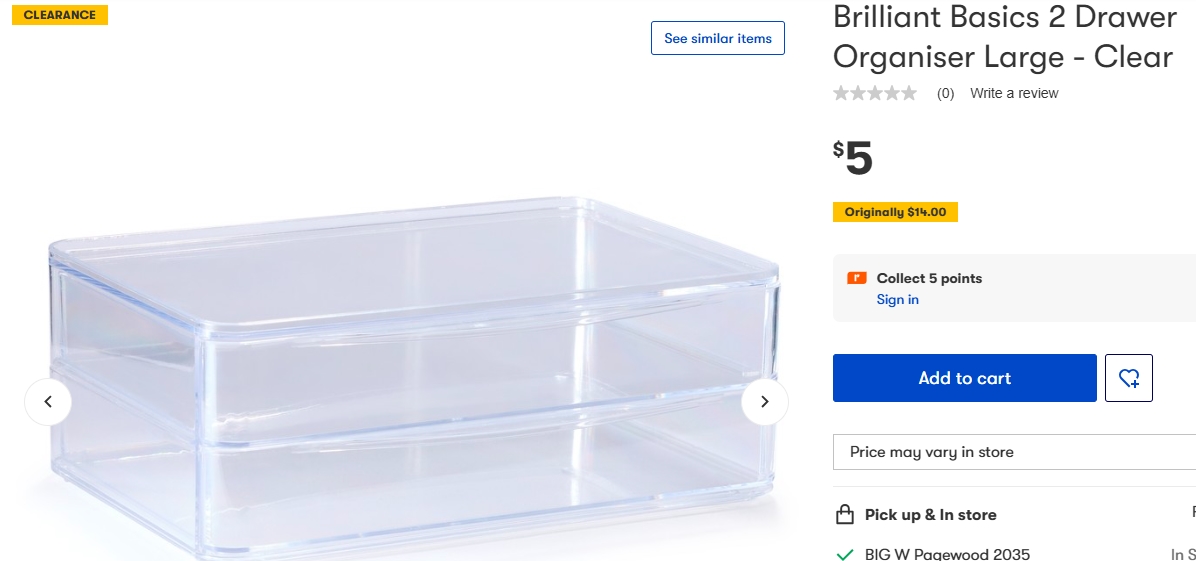The width and height of the screenshot is (1196, 561).
Task: Open the BIG W Pagewood 2035 store
Action: [947, 554]
